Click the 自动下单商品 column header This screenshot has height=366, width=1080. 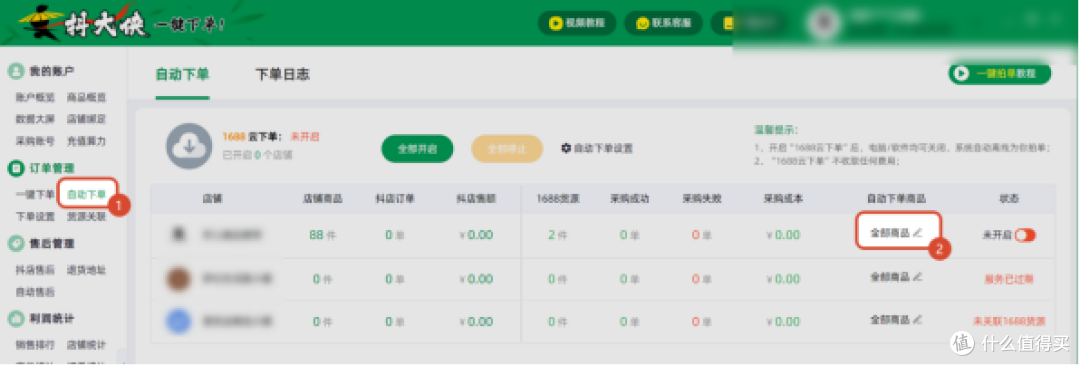click(895, 199)
